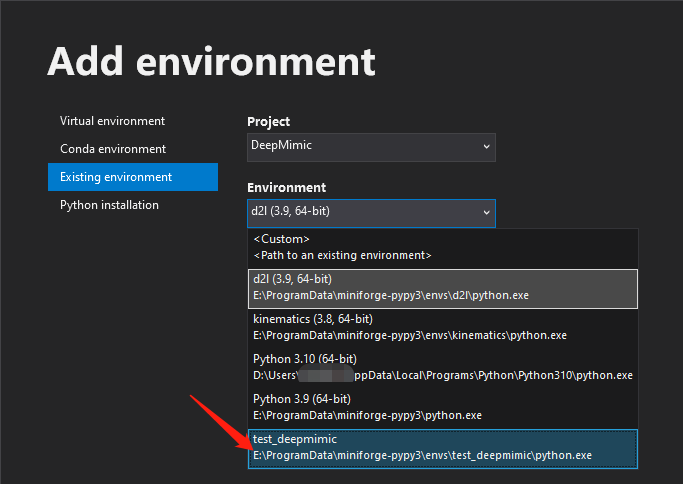Image resolution: width=683 pixels, height=484 pixels.
Task: Open the Conda environment tab
Action: [x=112, y=149]
